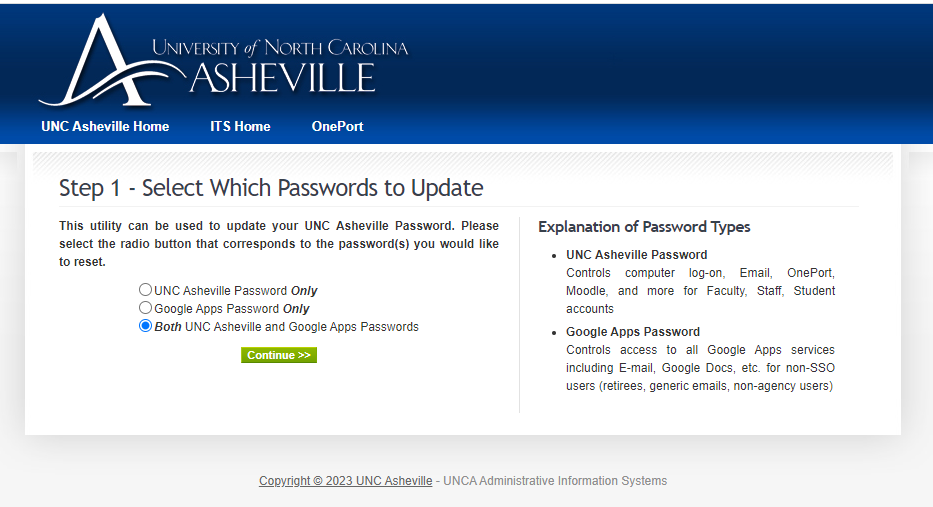Follow the Copyright © 2023 UNC Asheville link
The height and width of the screenshot is (507, 933).
345,481
